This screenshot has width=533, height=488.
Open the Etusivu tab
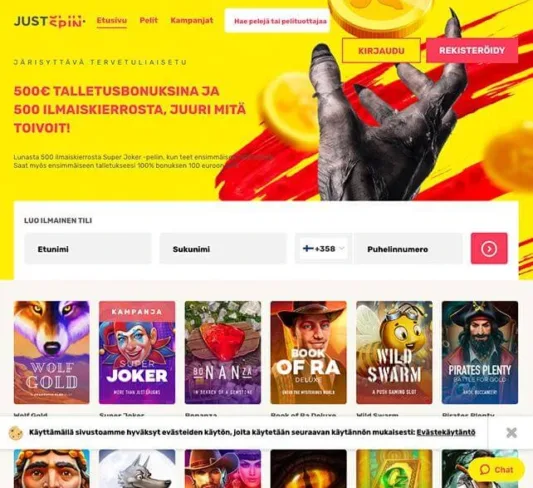[111, 21]
